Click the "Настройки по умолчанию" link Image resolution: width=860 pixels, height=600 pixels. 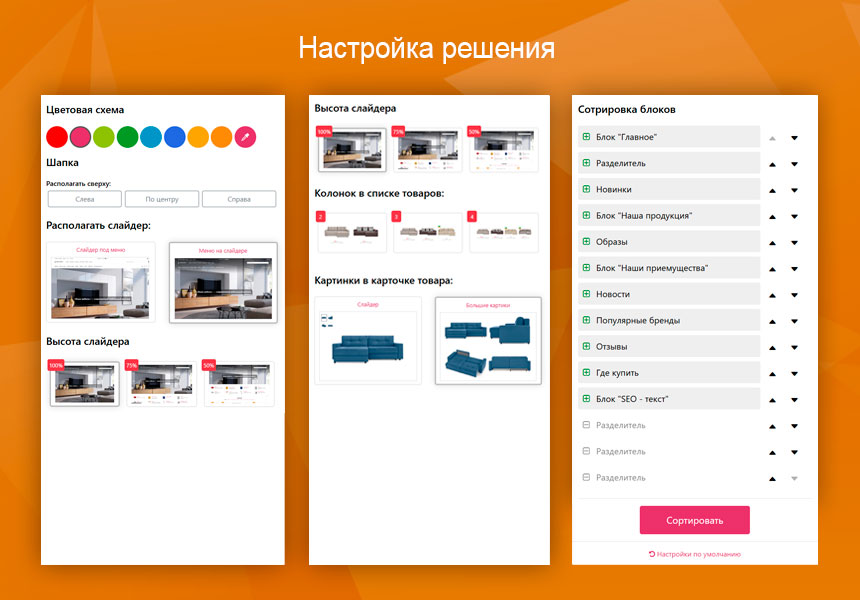coord(695,552)
